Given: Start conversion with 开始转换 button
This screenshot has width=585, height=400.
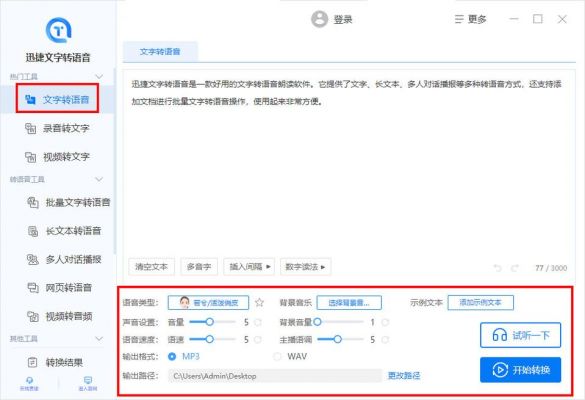Looking at the screenshot, I should [520, 370].
